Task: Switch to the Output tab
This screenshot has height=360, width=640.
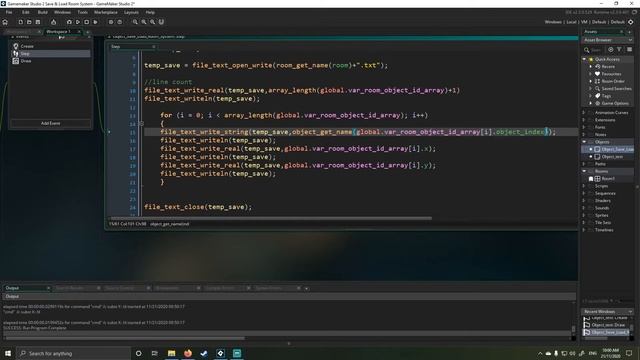Action: [x=27, y=288]
